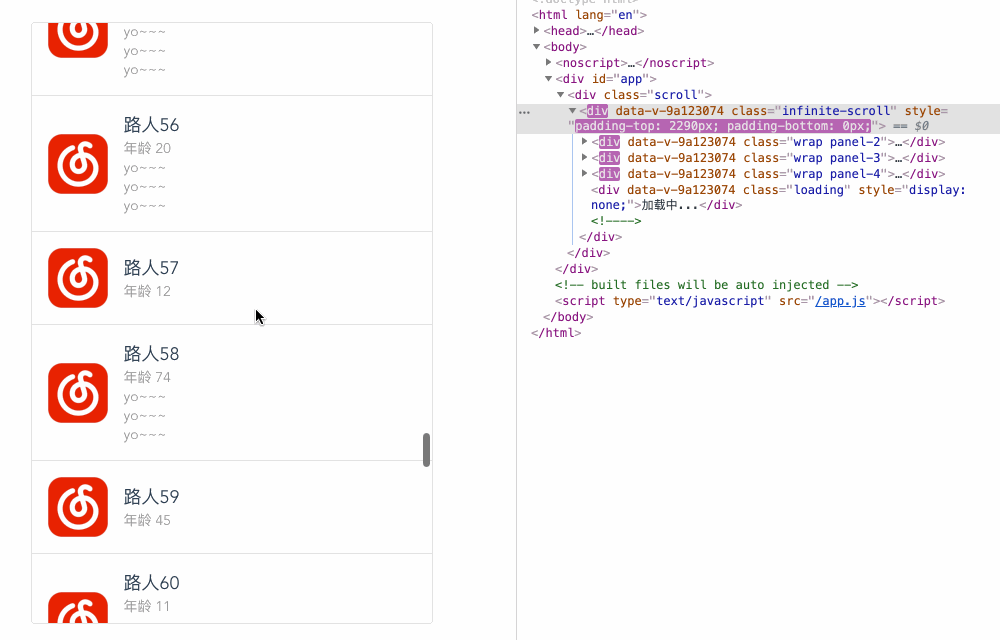Screen dimensions: 1000x640
Task: Click the class name infinite-scroll attribute
Action: [836, 111]
